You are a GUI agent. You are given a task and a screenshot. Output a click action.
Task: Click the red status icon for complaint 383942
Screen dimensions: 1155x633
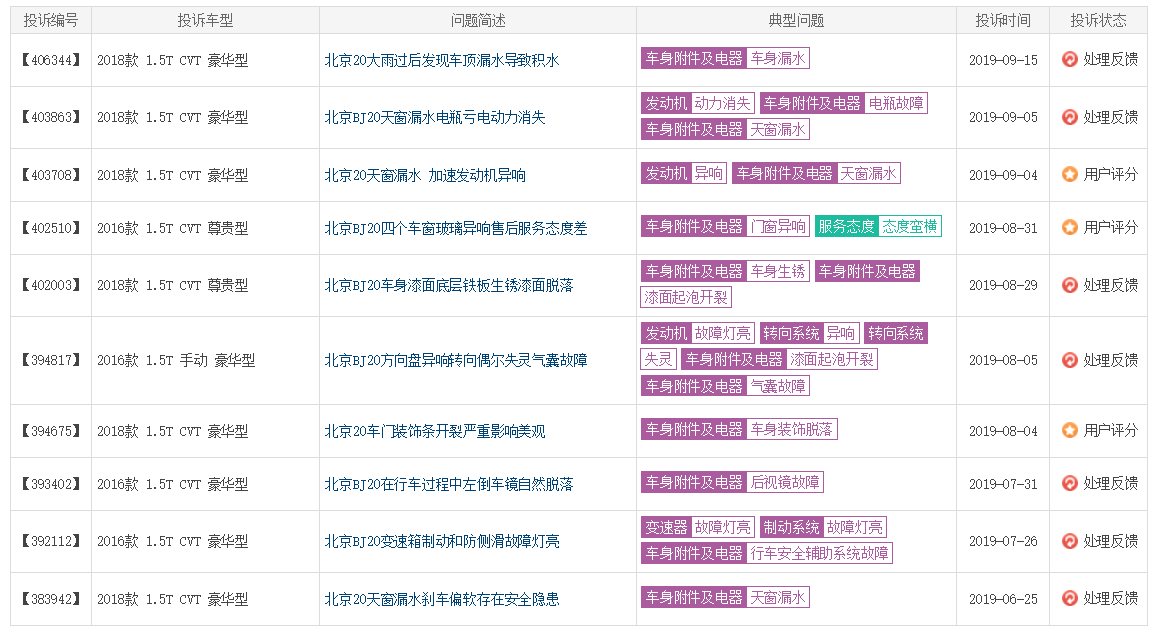click(x=1070, y=598)
